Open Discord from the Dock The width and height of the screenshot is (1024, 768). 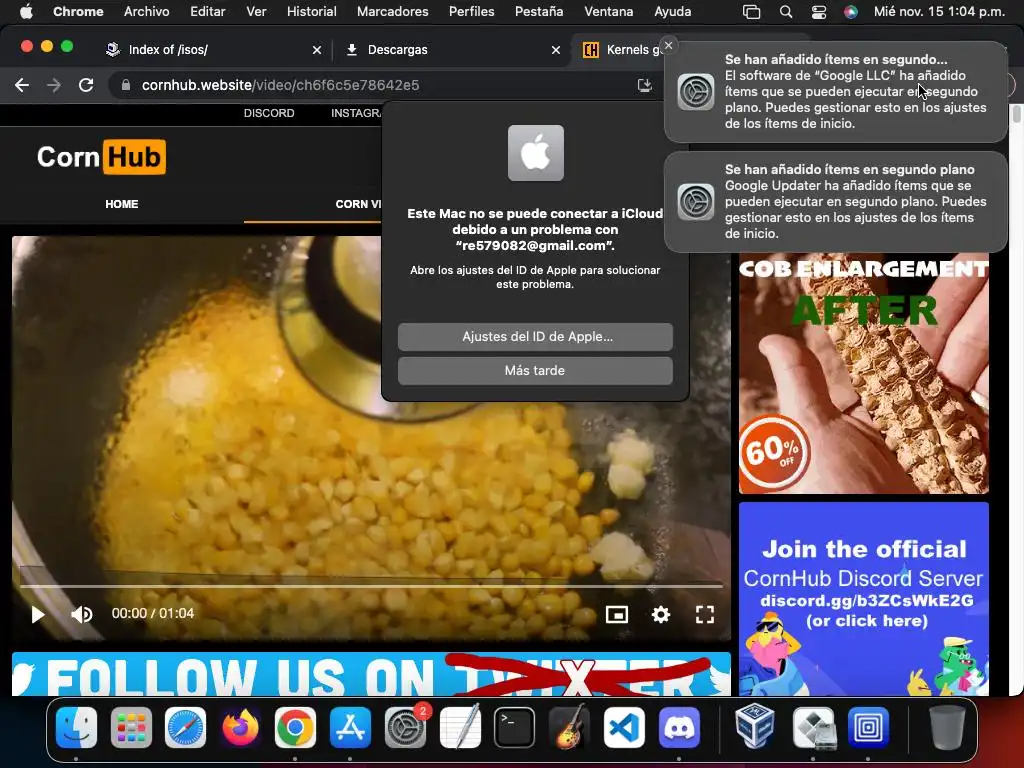click(x=679, y=727)
